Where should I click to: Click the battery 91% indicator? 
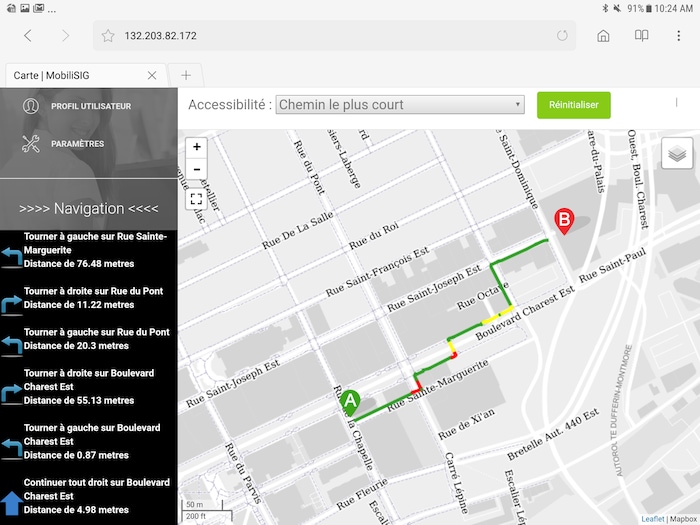pyautogui.click(x=639, y=8)
